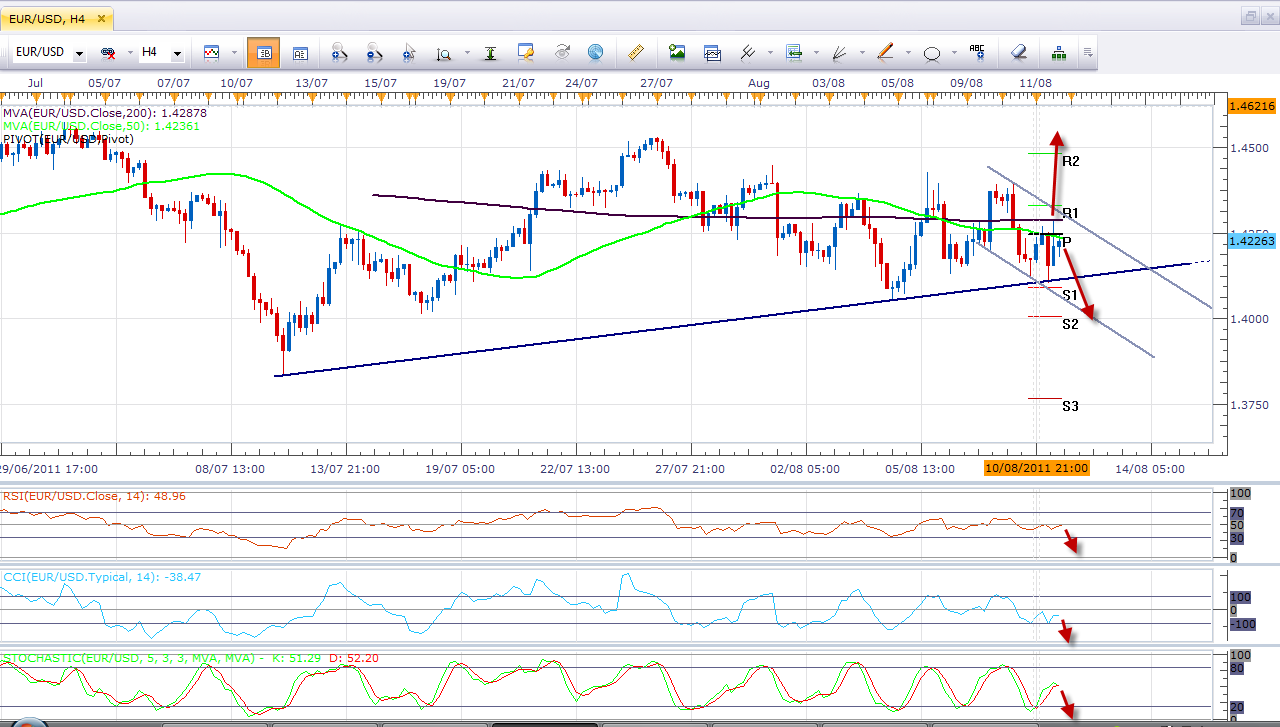Click the blue radar globe icon
The image size is (1280, 727).
(x=595, y=52)
